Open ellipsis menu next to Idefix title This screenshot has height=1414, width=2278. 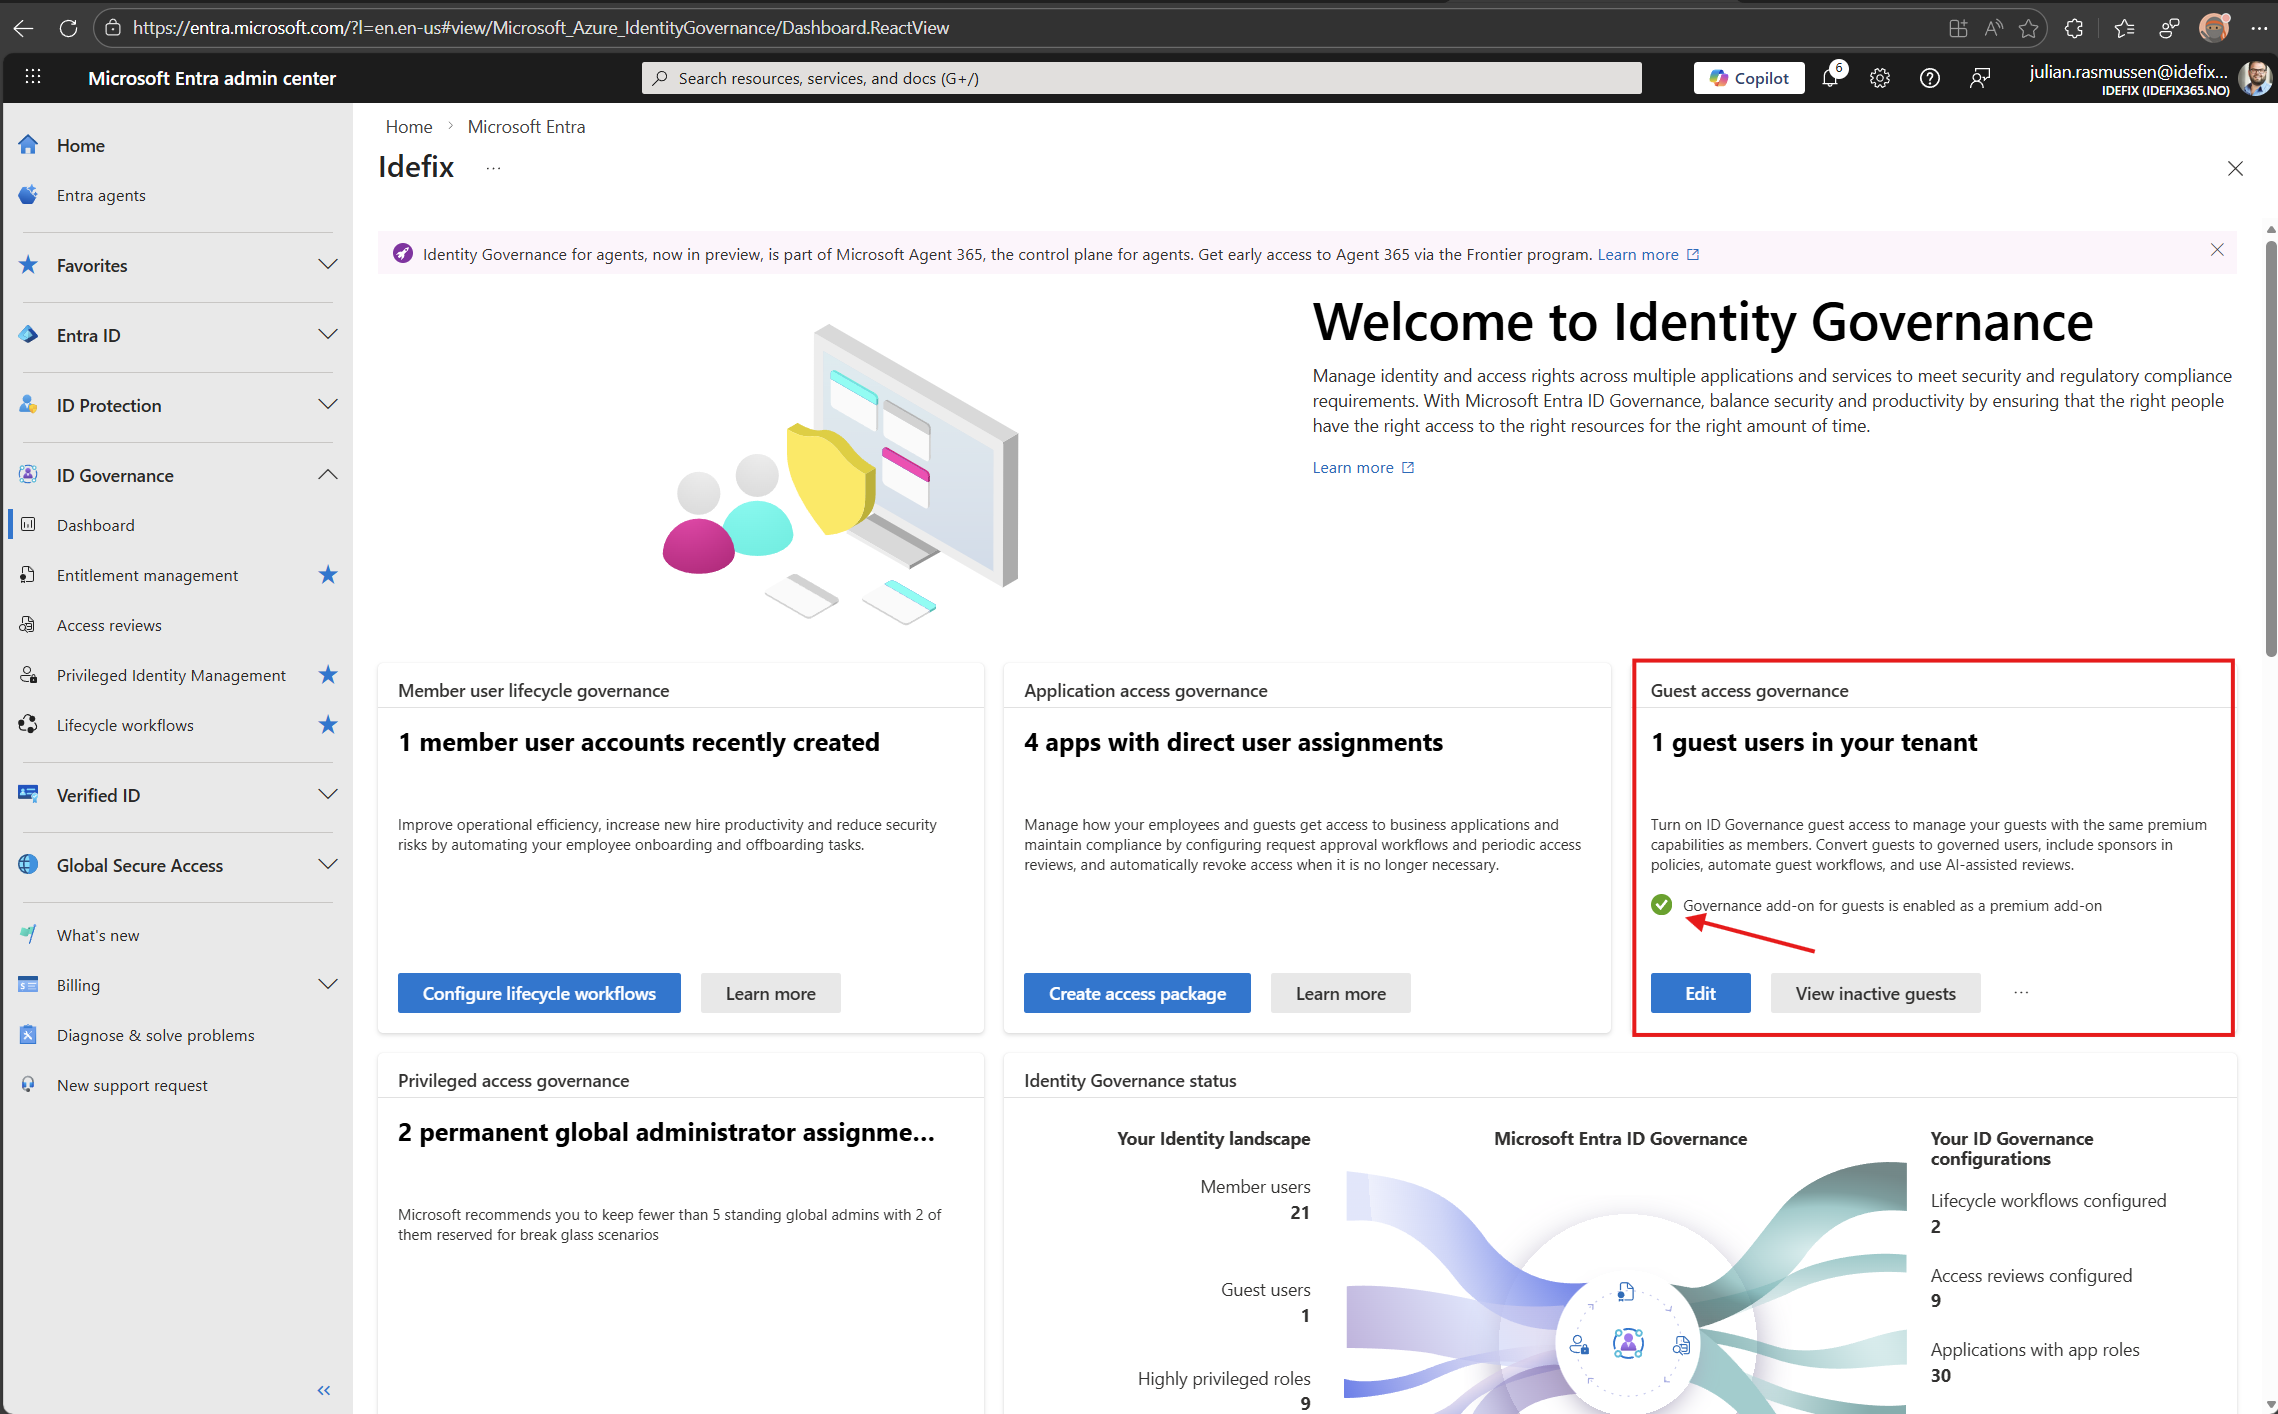tap(493, 168)
